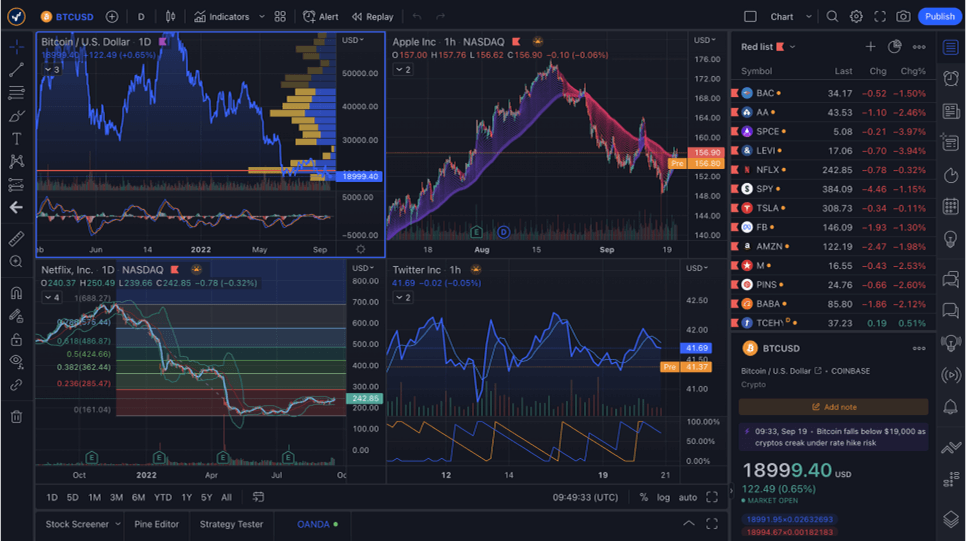Open the Chart layout name dropdown

791,17
